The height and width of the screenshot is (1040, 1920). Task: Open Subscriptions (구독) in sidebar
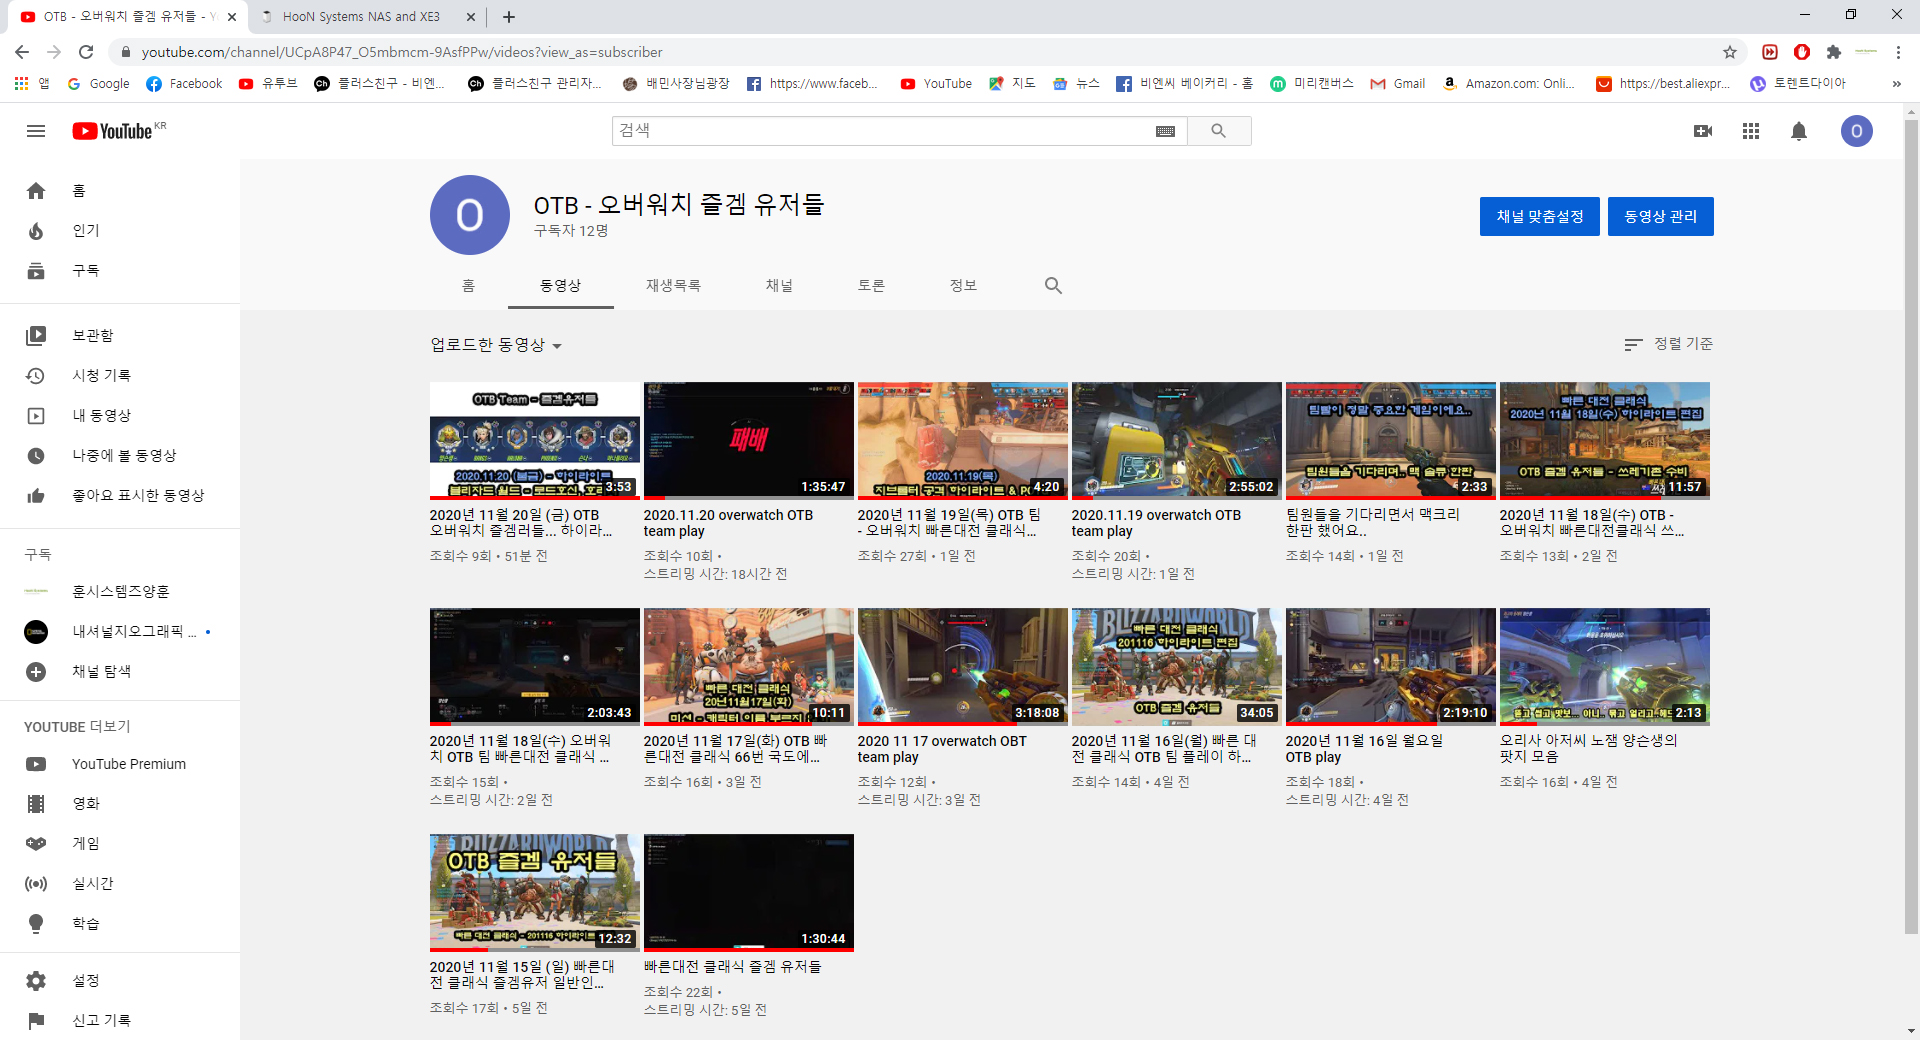pyautogui.click(x=120, y=271)
